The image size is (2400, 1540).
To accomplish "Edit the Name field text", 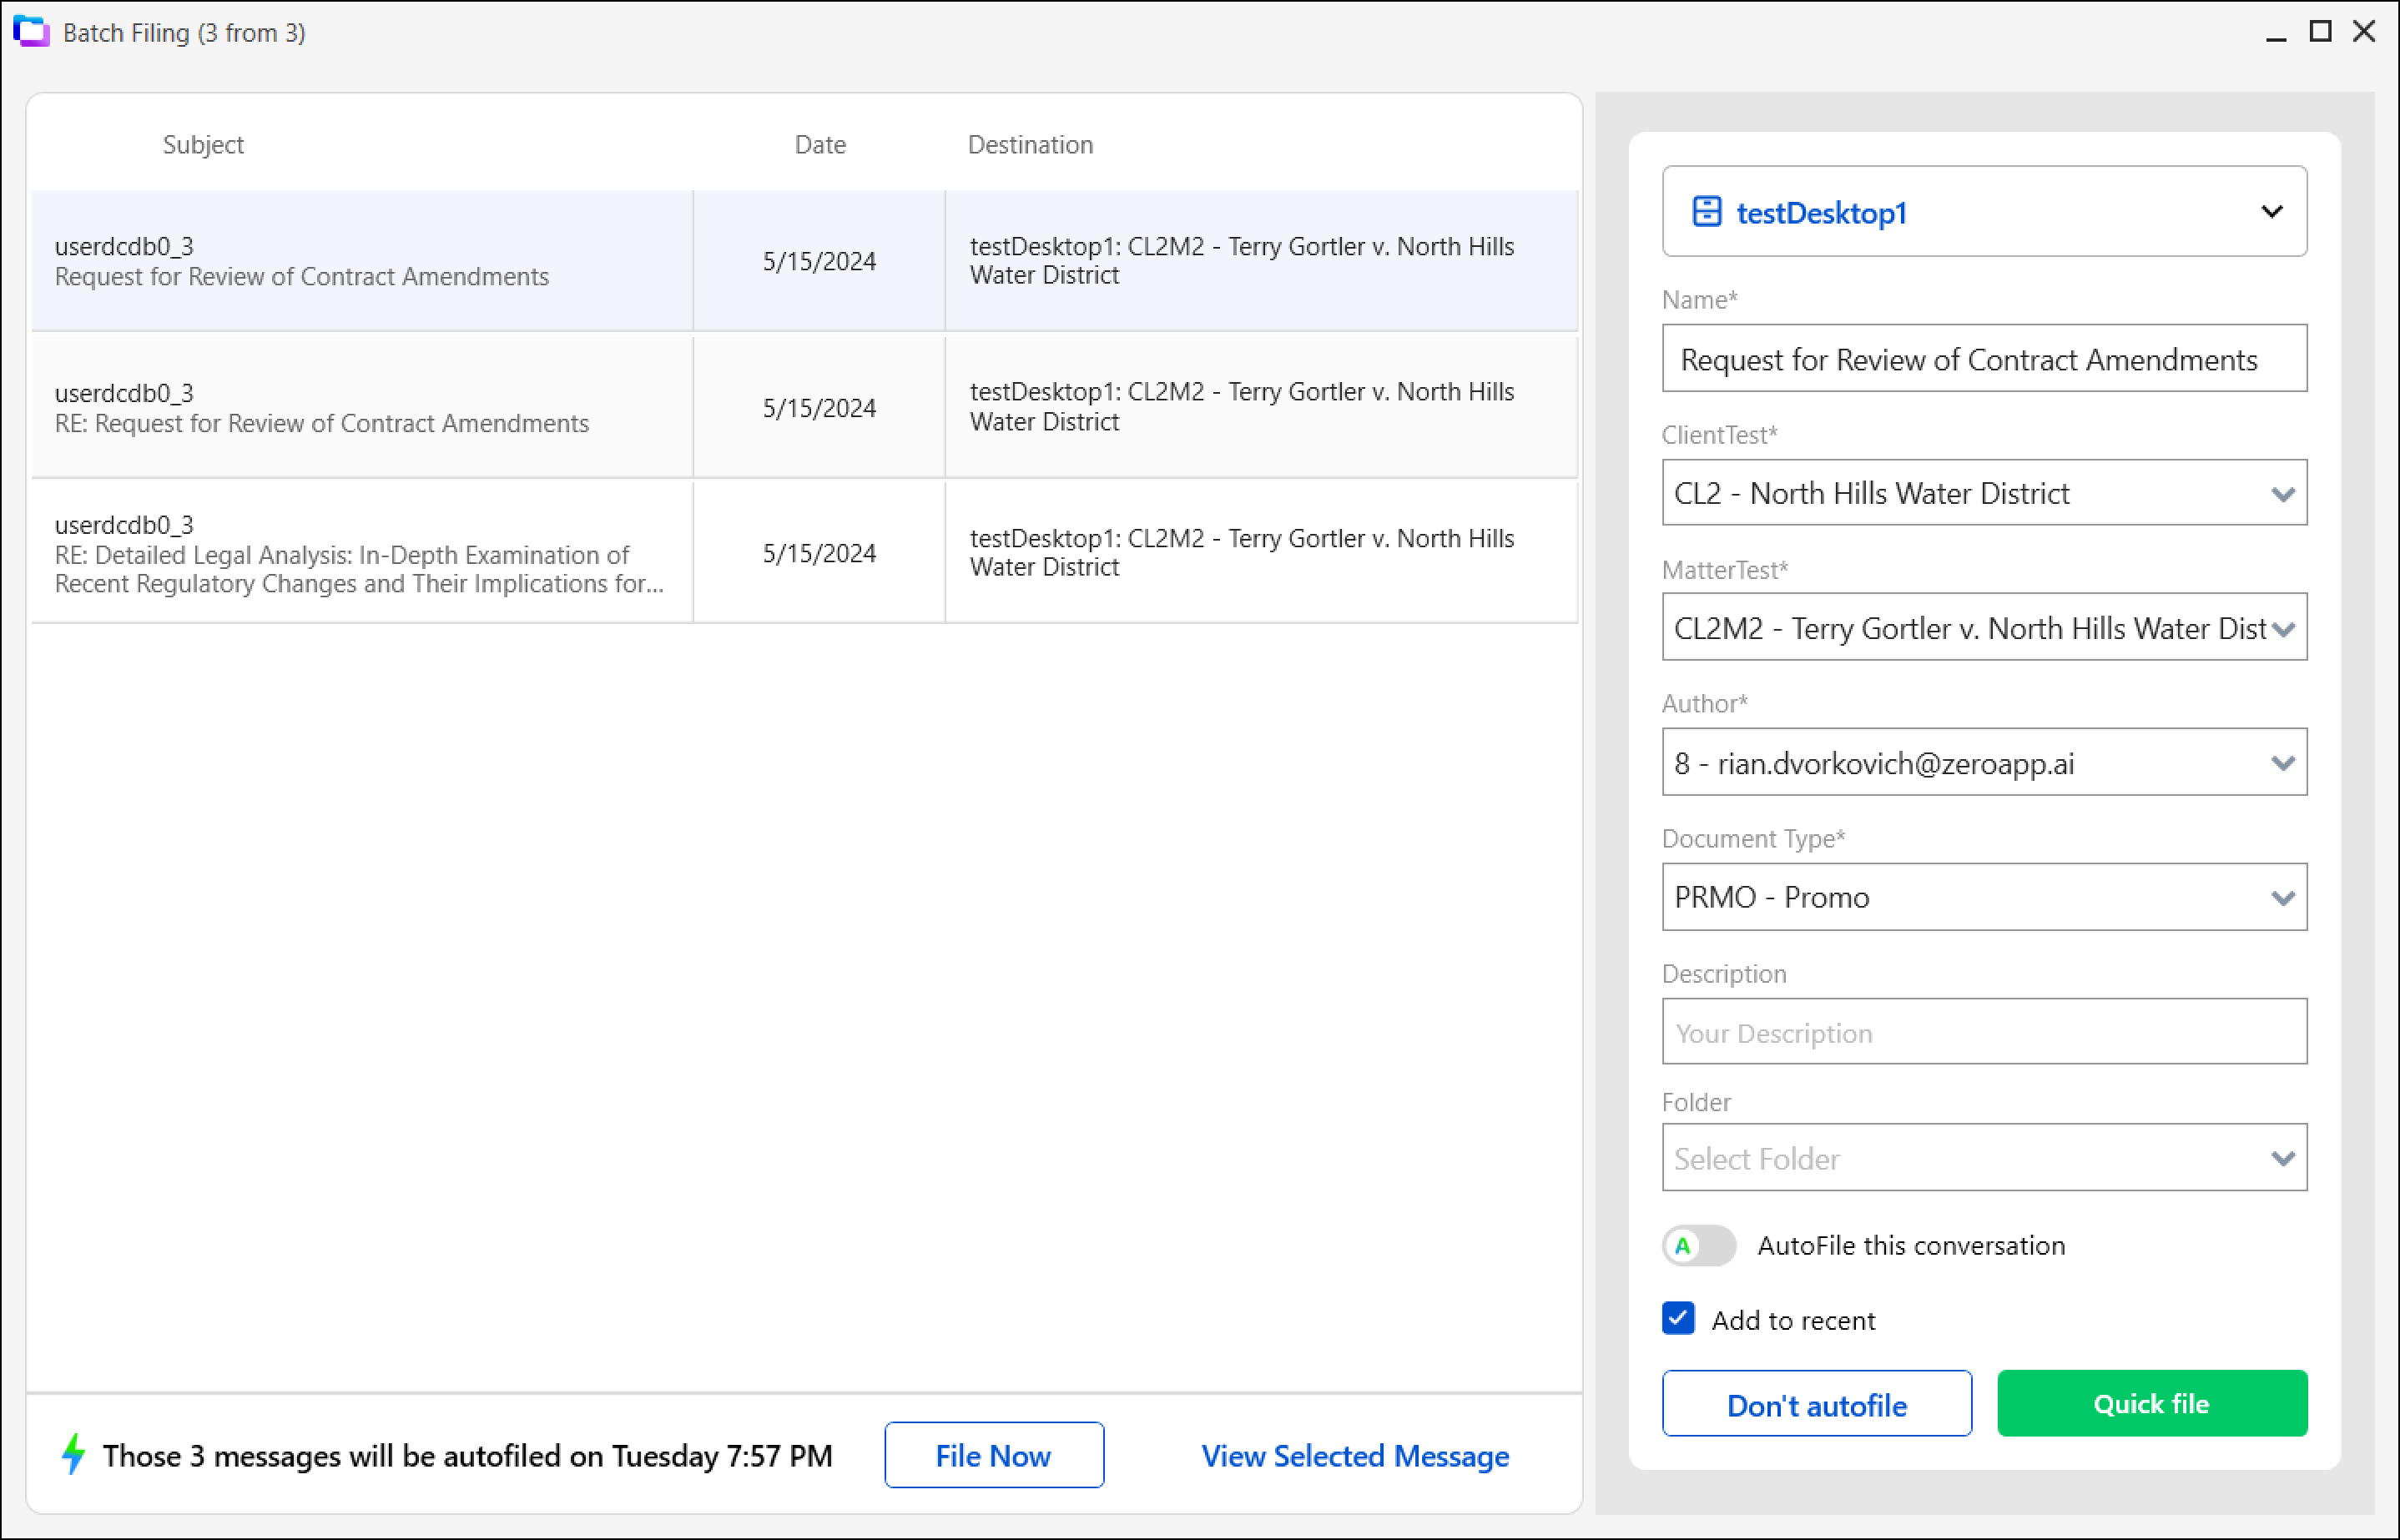I will tap(1983, 359).
